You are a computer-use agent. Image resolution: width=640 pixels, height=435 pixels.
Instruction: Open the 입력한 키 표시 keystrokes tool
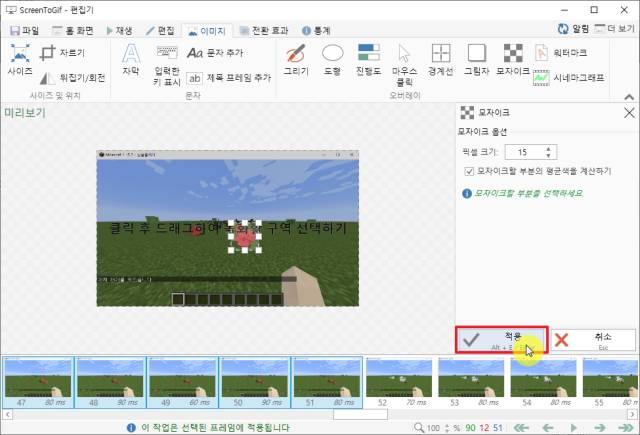pos(167,66)
